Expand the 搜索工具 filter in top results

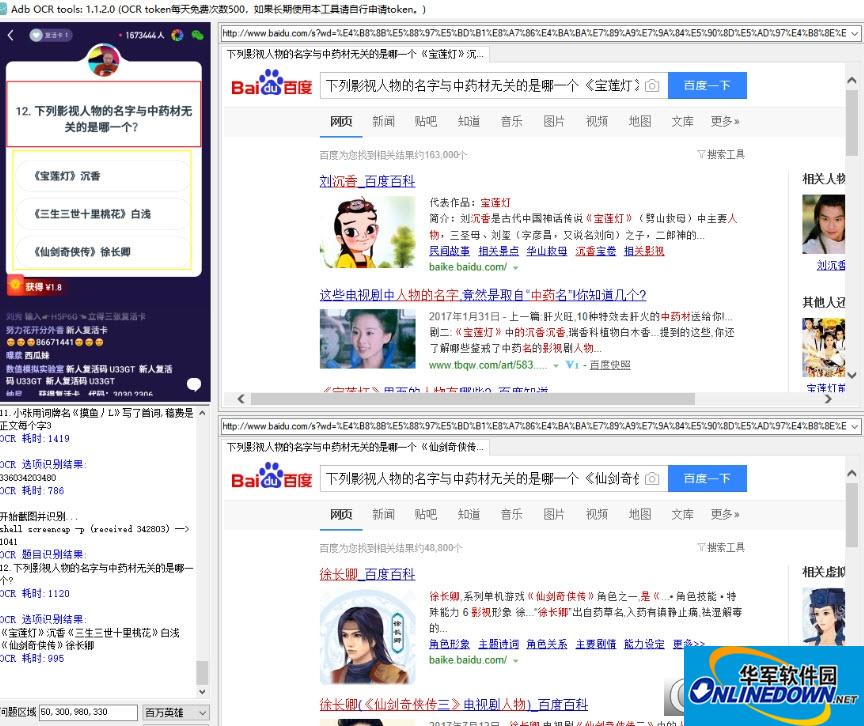point(721,155)
